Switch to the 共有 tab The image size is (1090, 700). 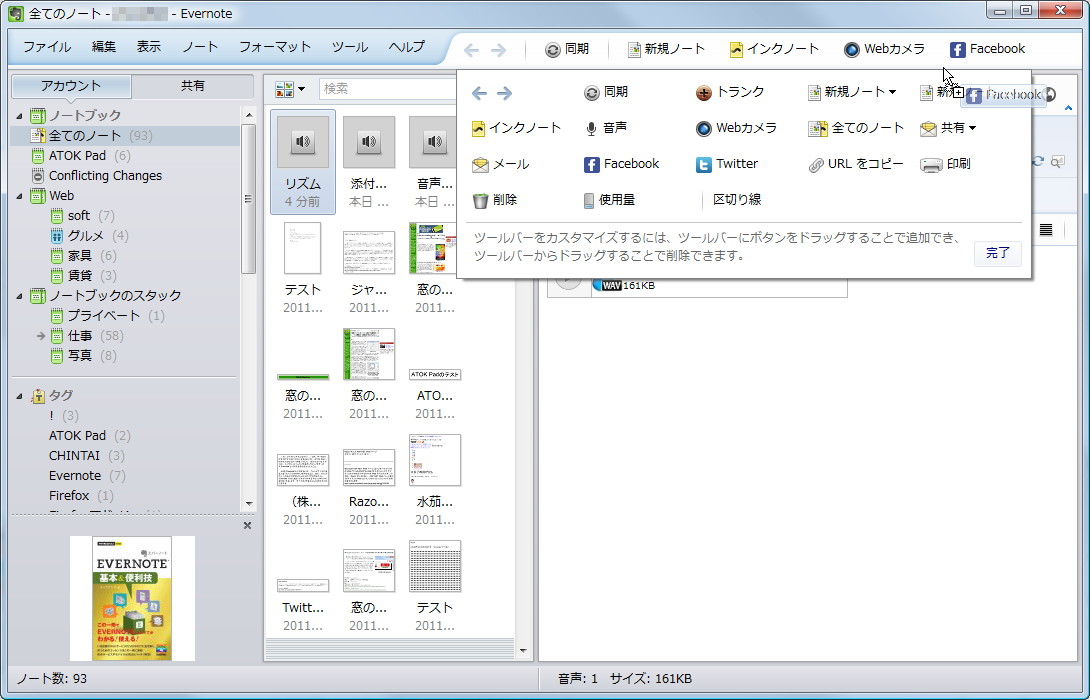tap(193, 86)
